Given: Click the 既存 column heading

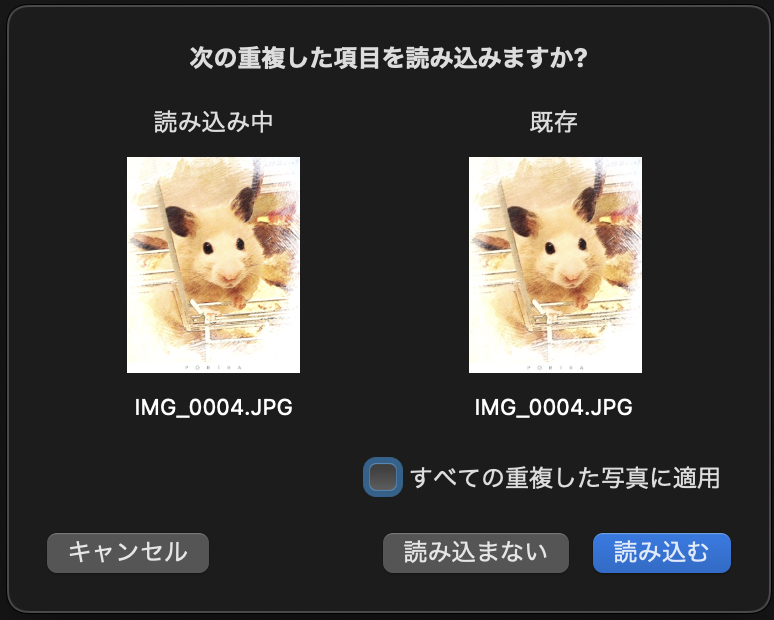Looking at the screenshot, I should point(553,121).
